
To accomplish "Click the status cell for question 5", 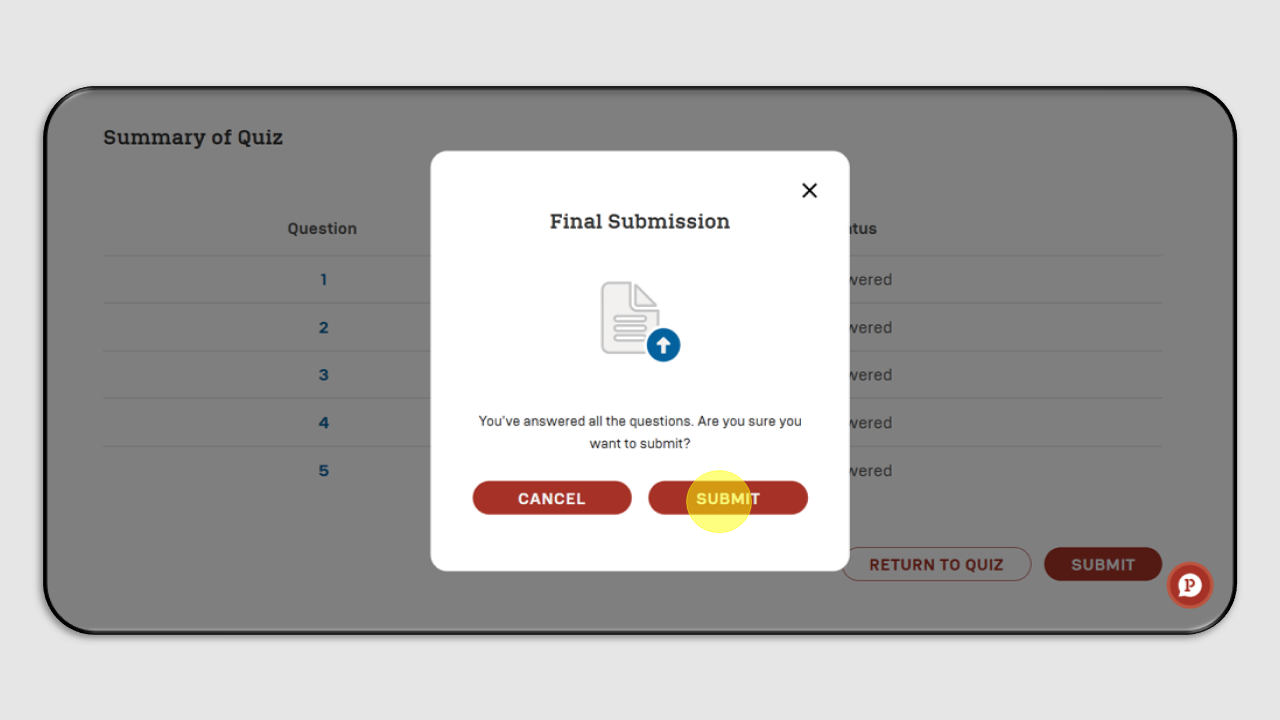I will (870, 471).
